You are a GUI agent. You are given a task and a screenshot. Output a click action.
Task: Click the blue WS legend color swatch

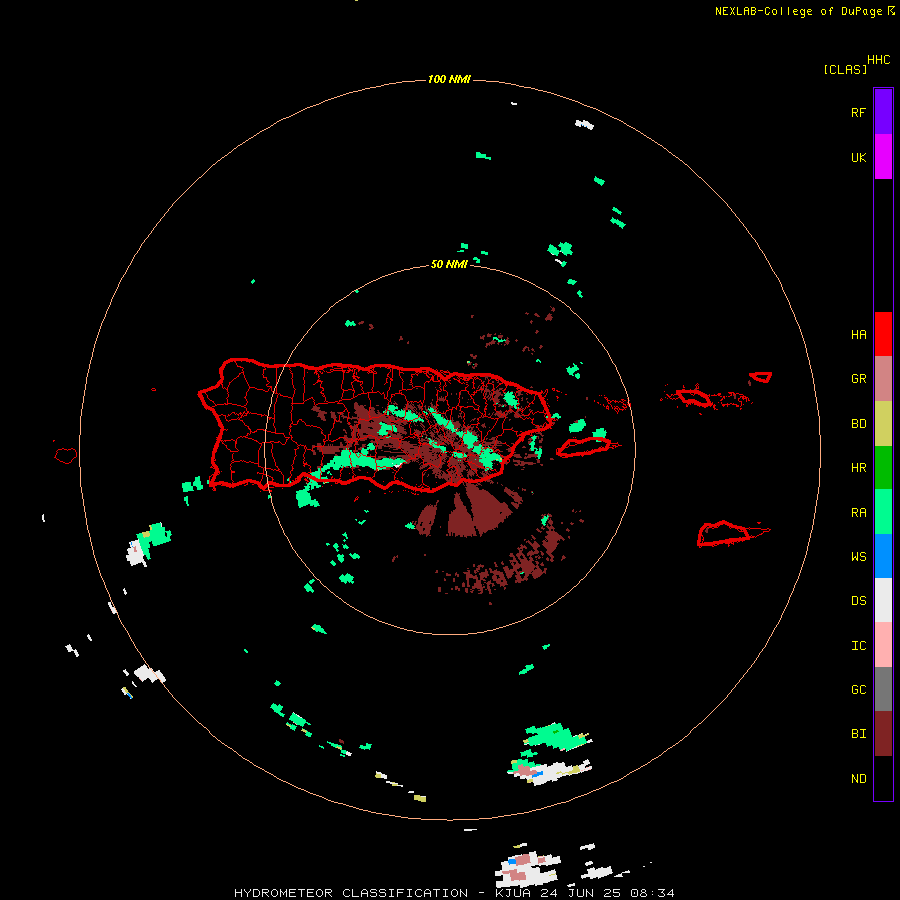tap(883, 556)
